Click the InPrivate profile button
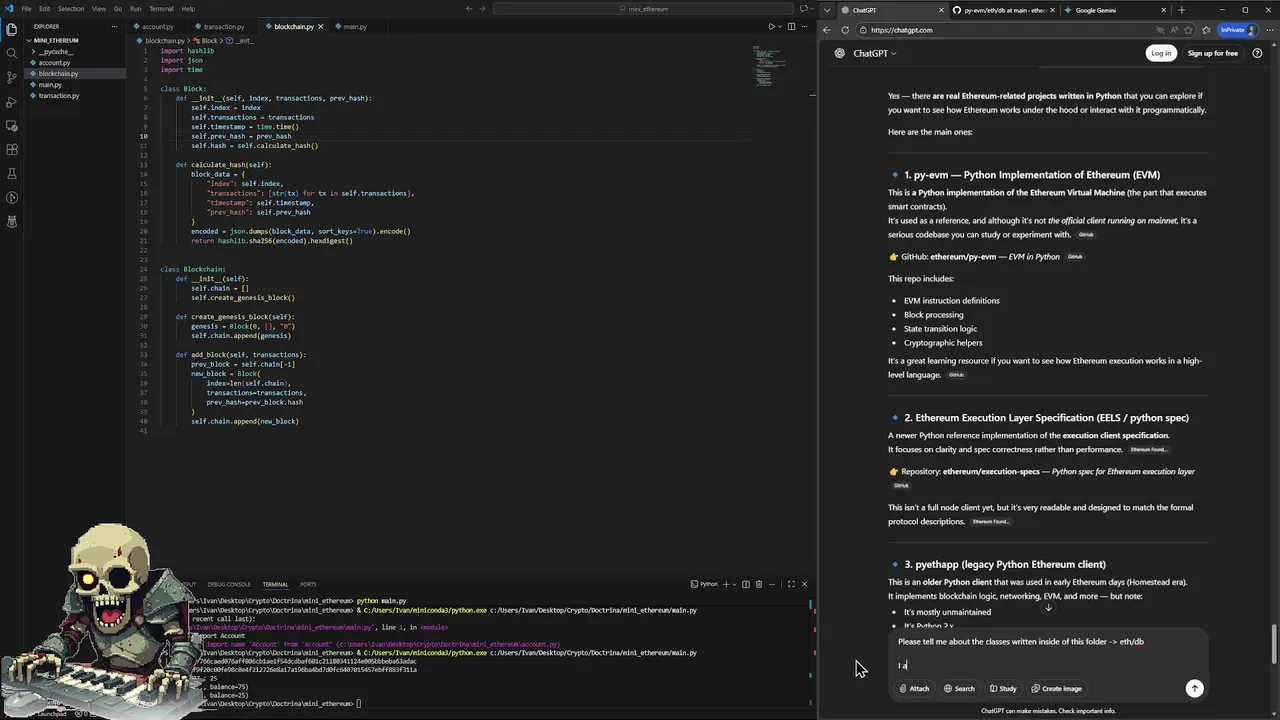 coord(1238,30)
